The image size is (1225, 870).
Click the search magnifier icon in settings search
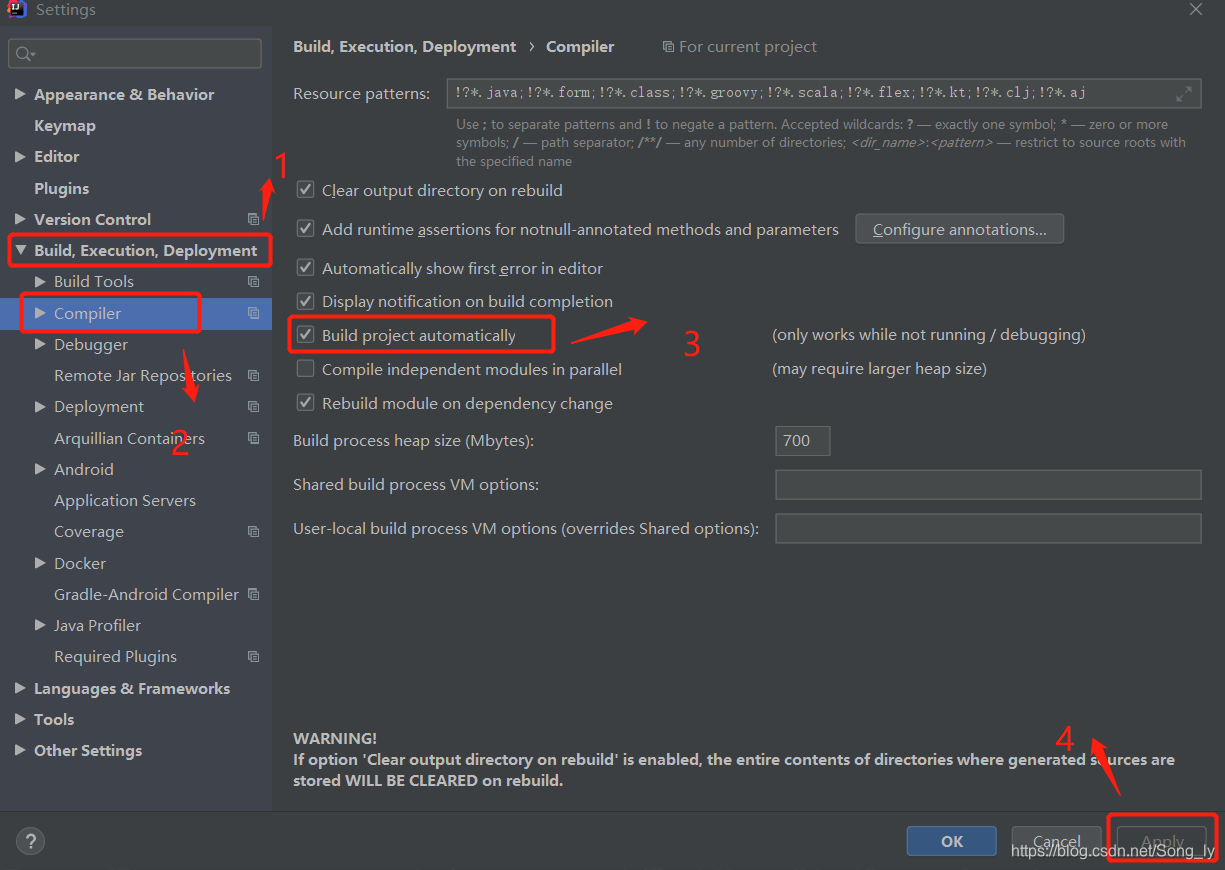point(24,53)
